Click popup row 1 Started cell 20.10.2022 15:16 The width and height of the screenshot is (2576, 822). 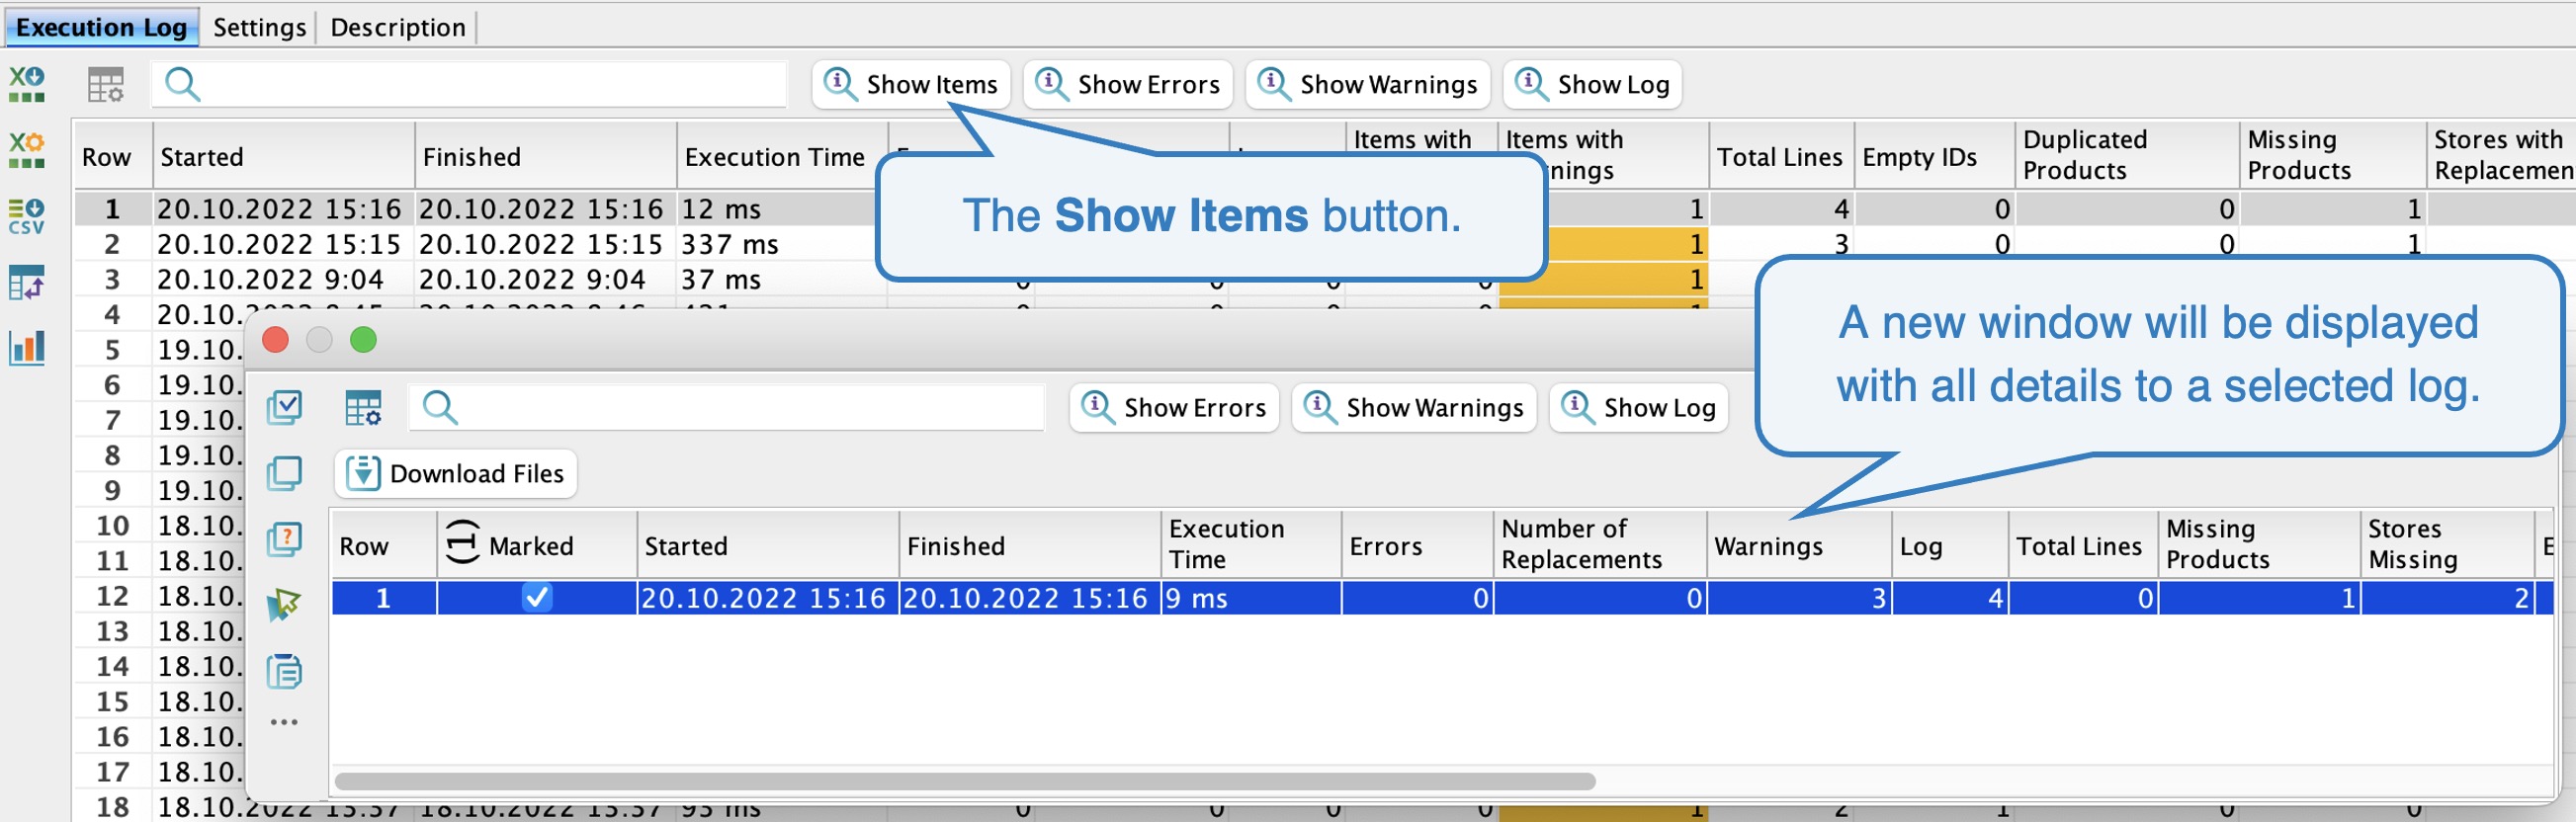[768, 598]
